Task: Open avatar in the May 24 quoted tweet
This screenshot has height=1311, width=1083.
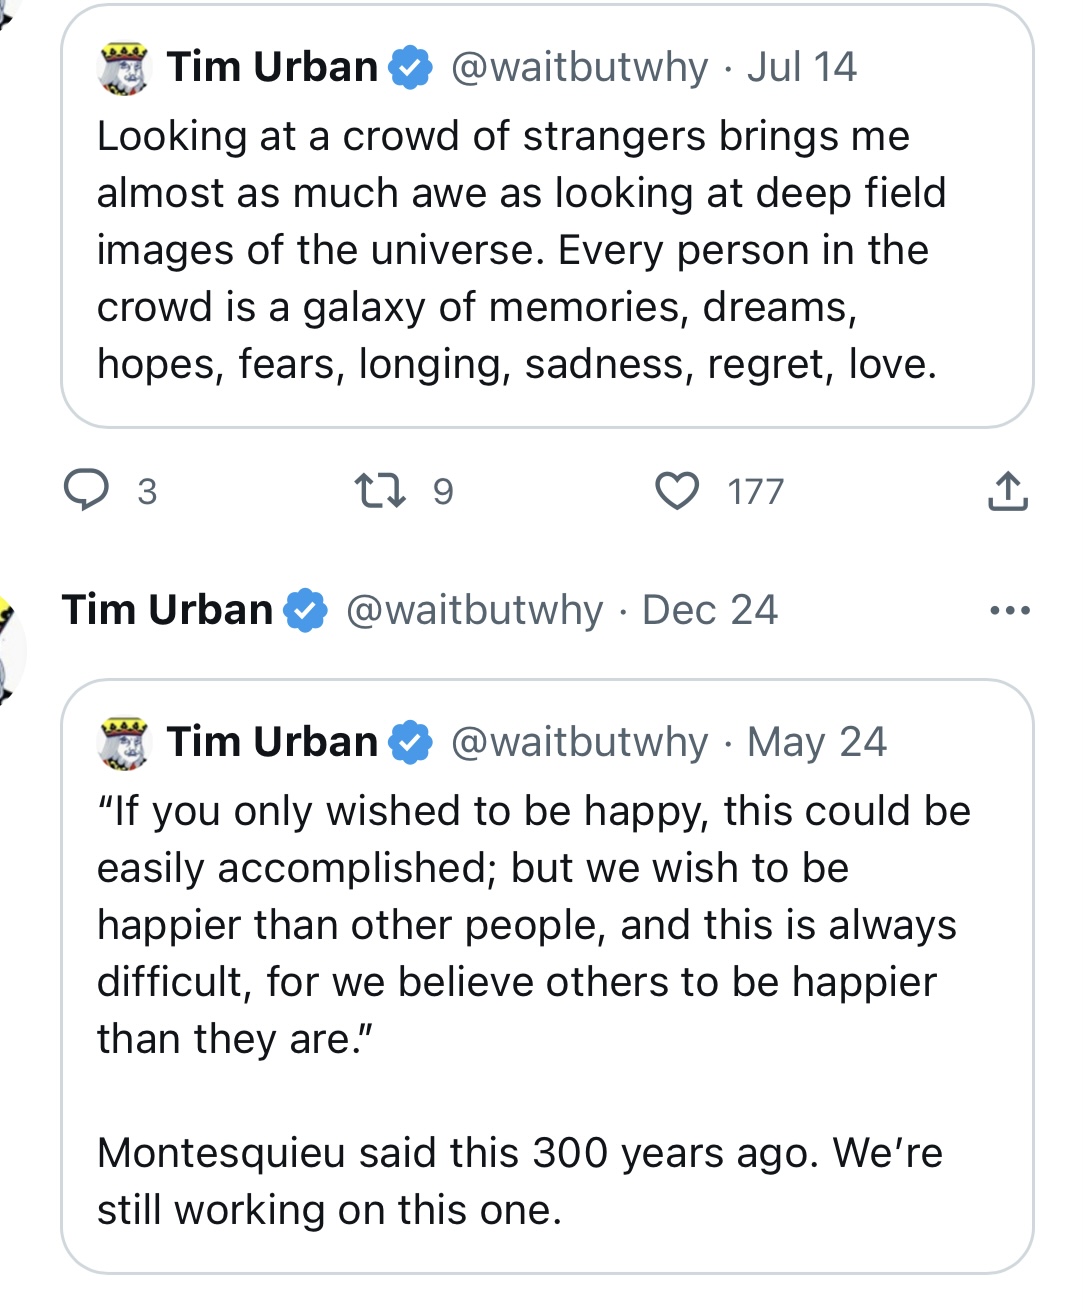Action: [124, 744]
